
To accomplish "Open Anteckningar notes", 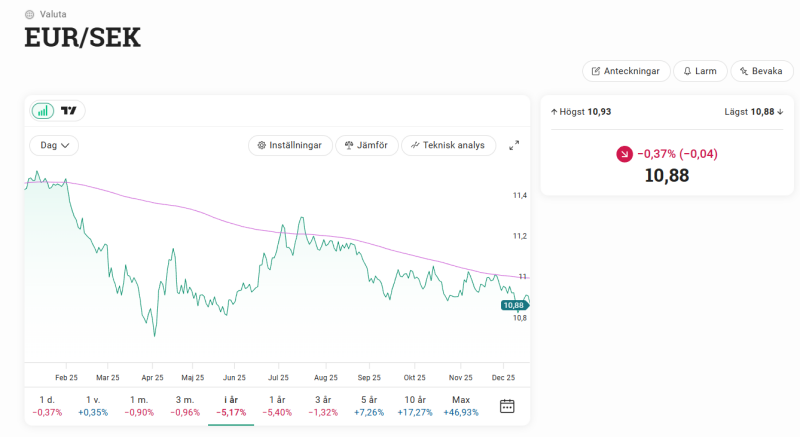I will tap(625, 71).
